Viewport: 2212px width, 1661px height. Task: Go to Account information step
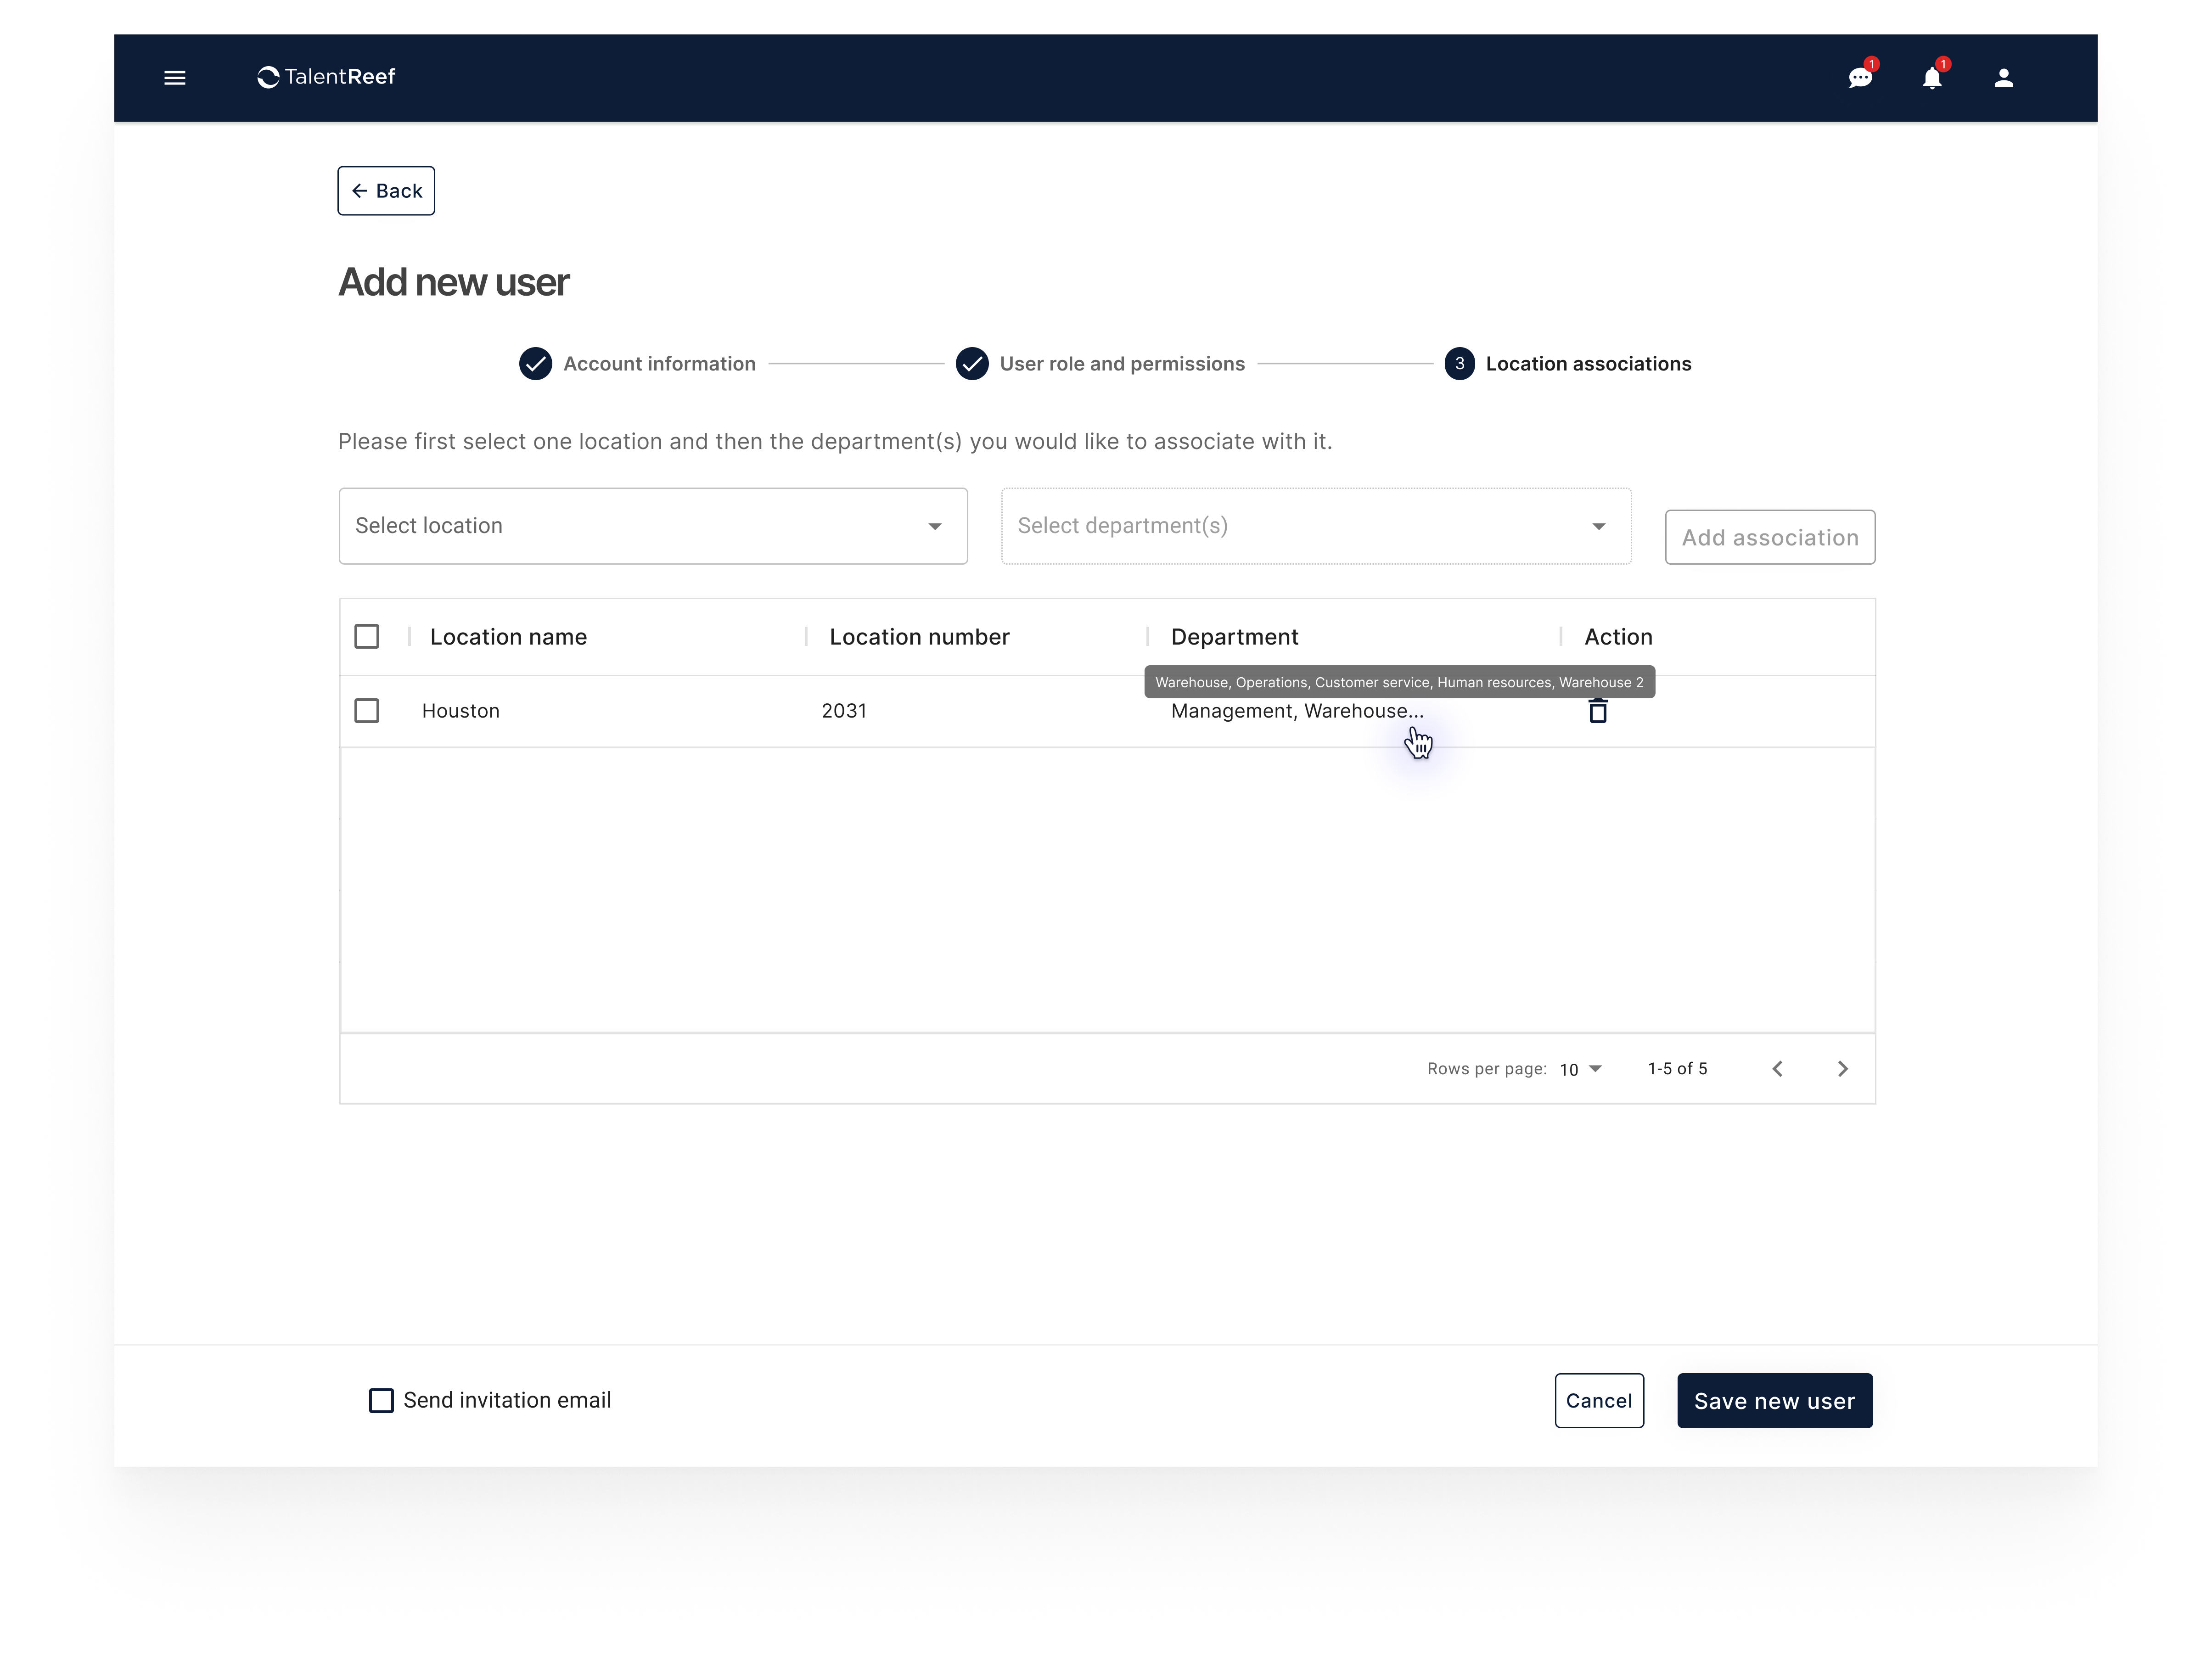pyautogui.click(x=637, y=364)
